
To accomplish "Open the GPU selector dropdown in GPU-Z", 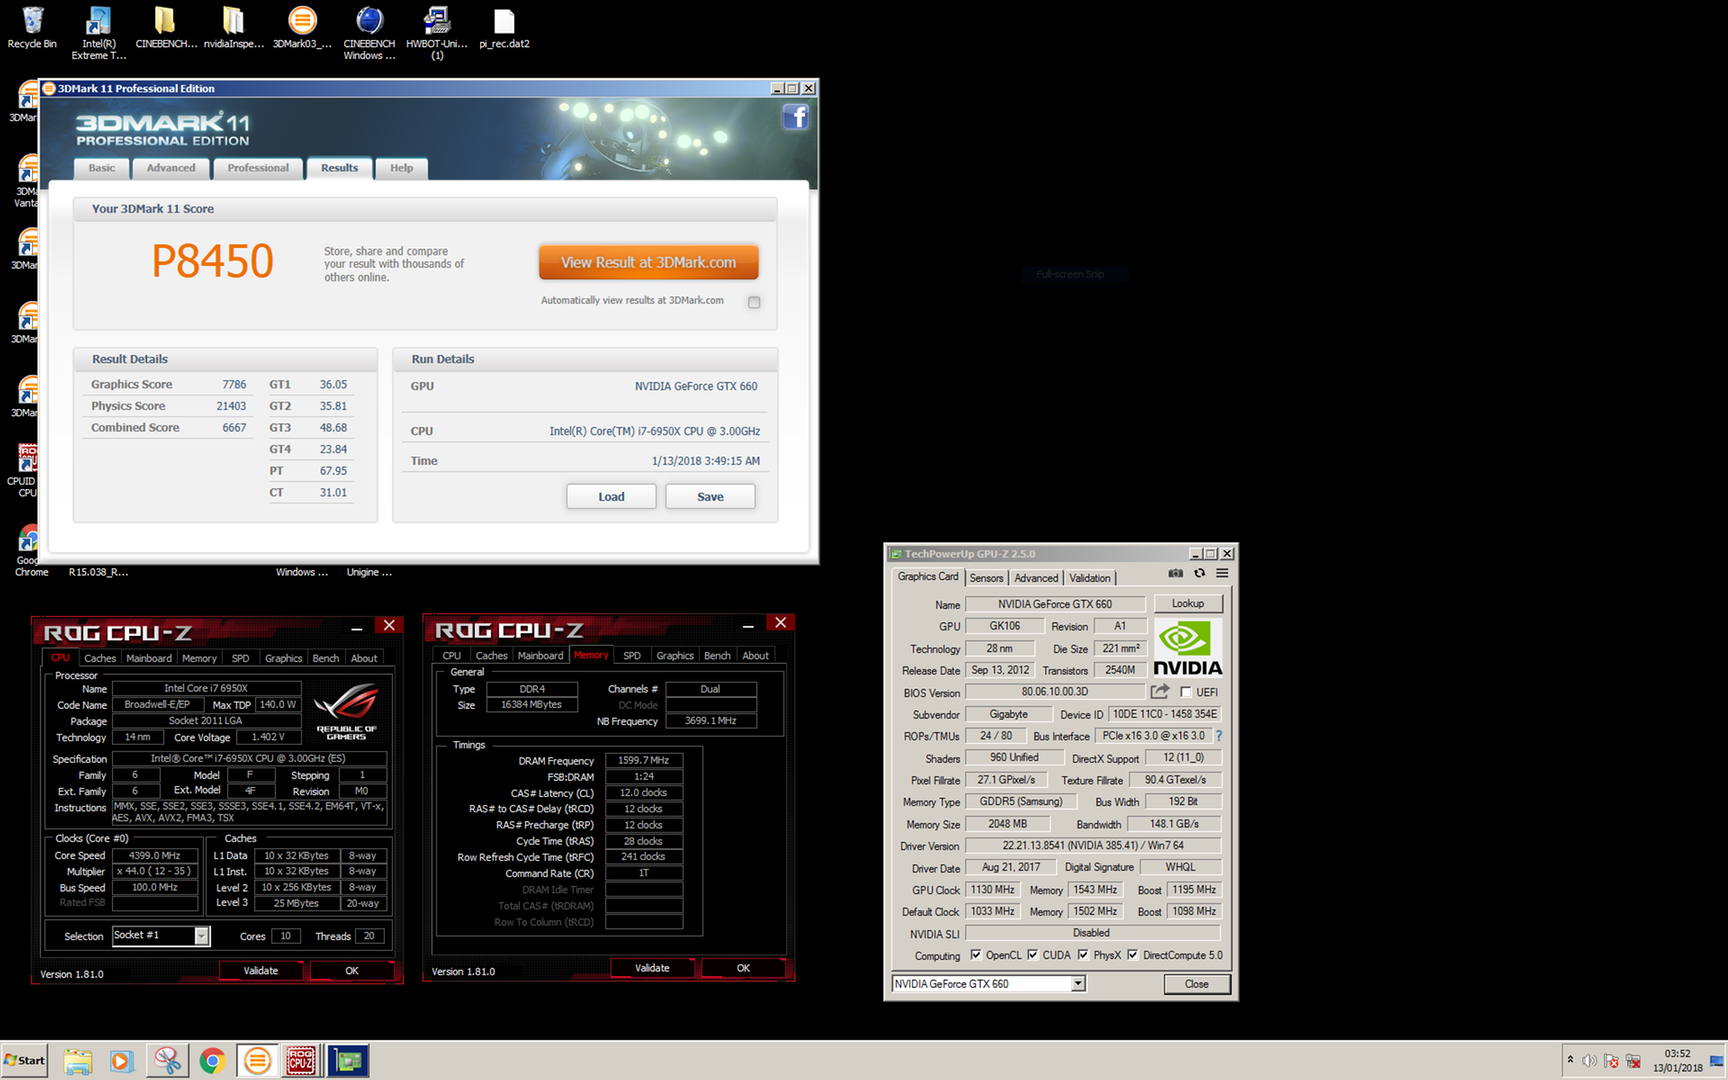I will click(1078, 984).
